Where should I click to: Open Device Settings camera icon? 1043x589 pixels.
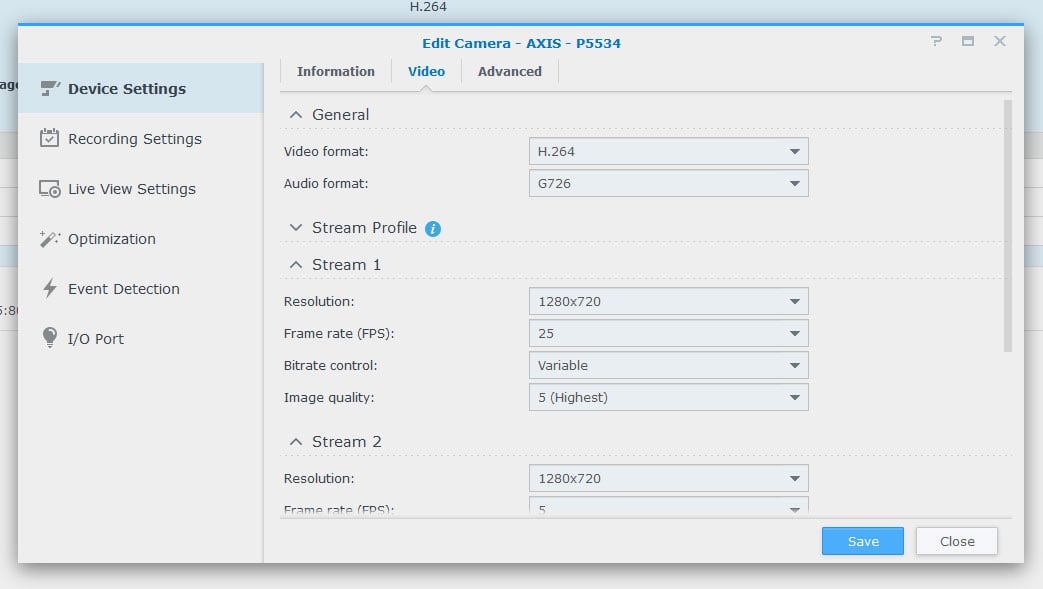[x=50, y=89]
